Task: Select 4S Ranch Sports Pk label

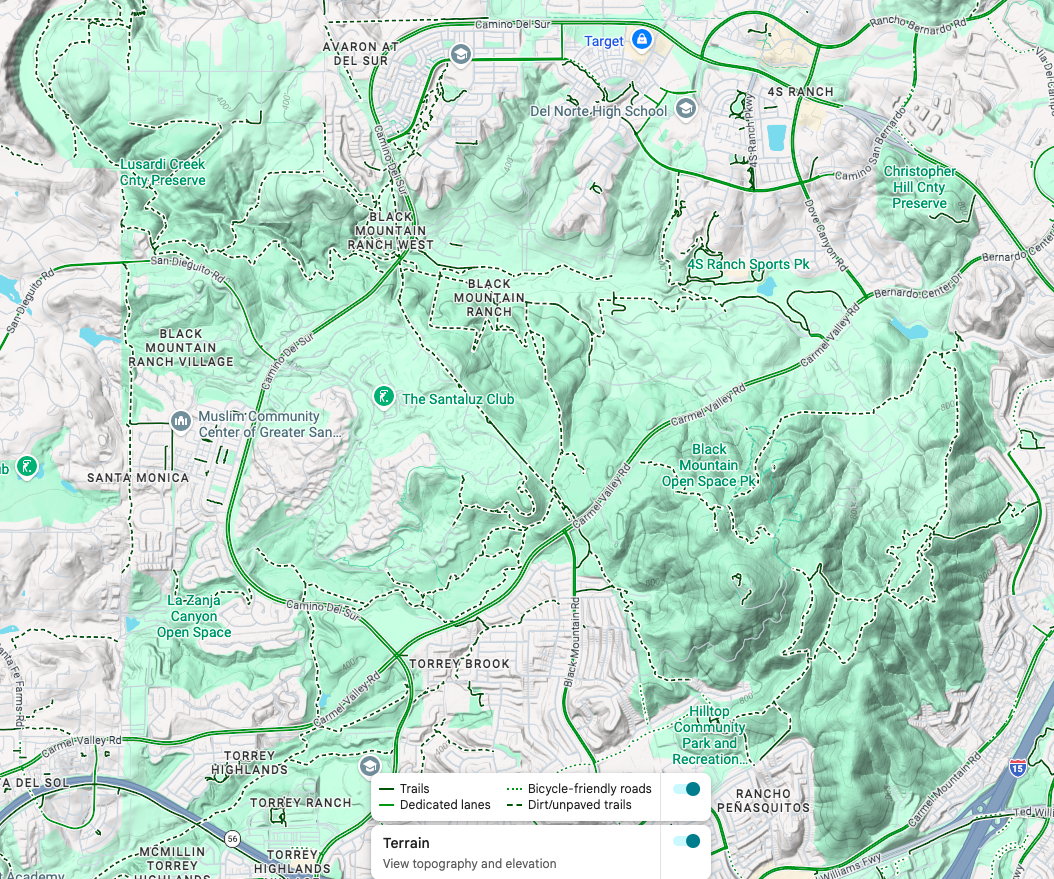Action: tap(748, 264)
